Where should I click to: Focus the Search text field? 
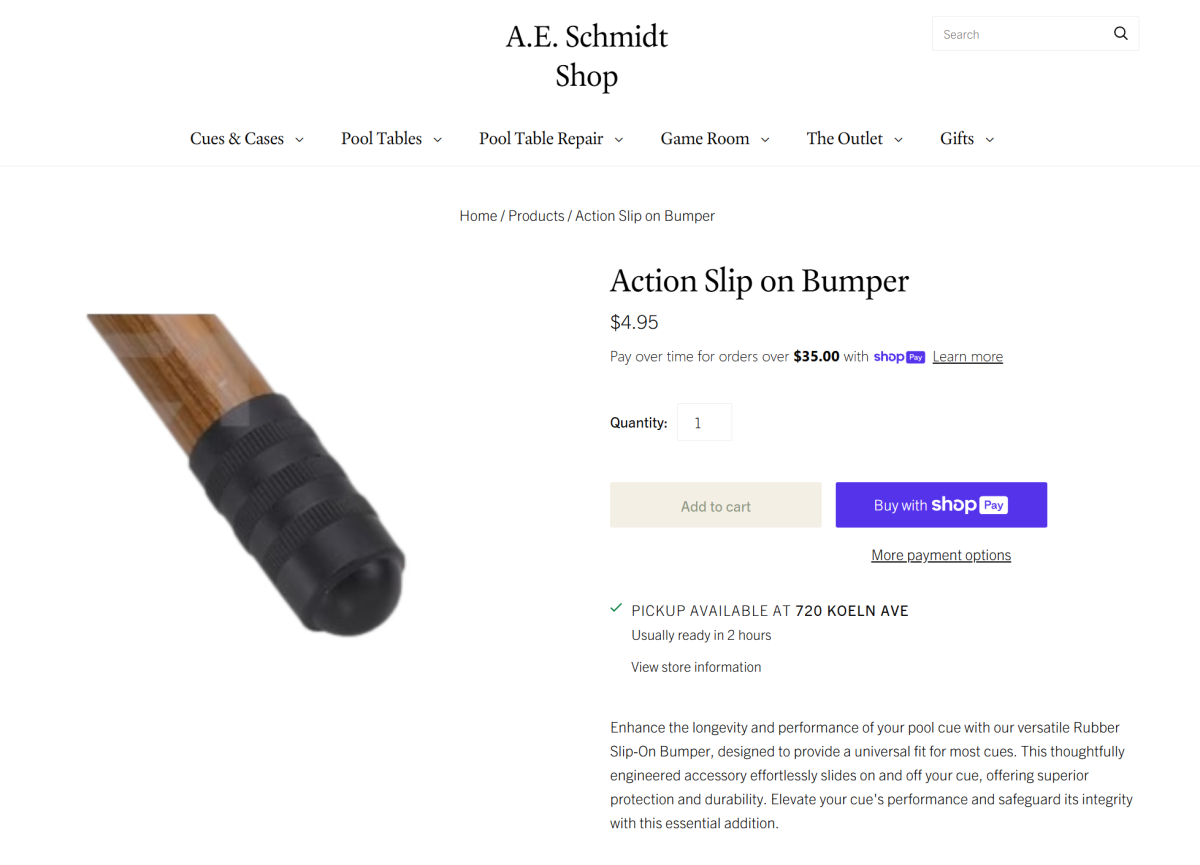(1018, 34)
